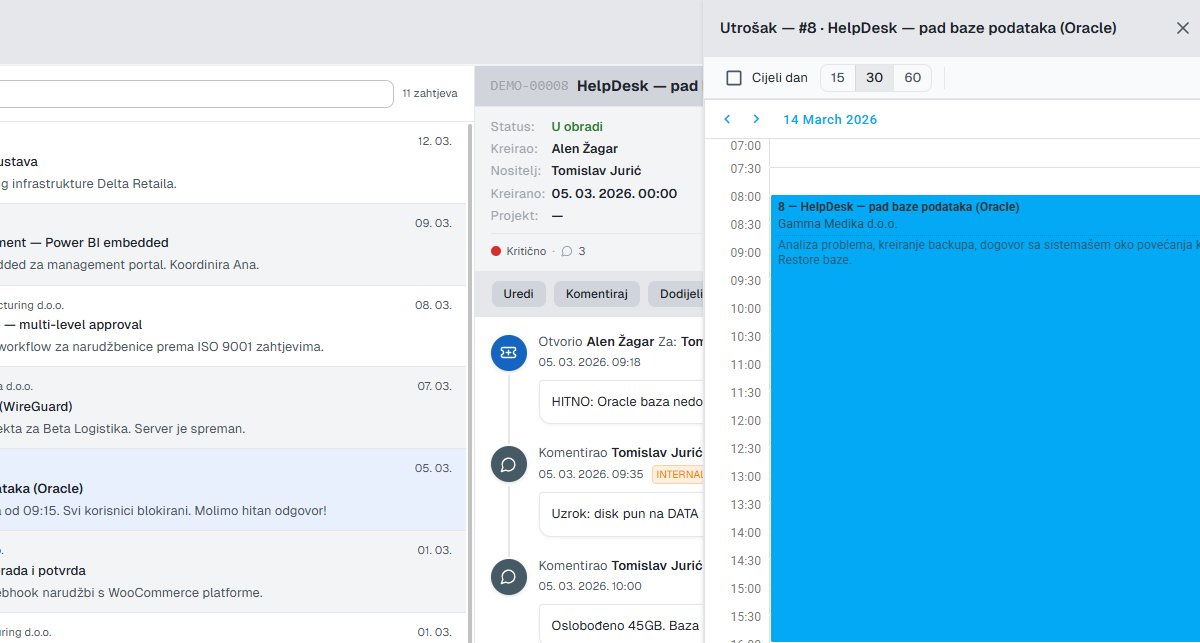Viewport: 1200px width, 643px height.
Task: Enable the Cijeli dan checkbox
Action: [x=736, y=77]
